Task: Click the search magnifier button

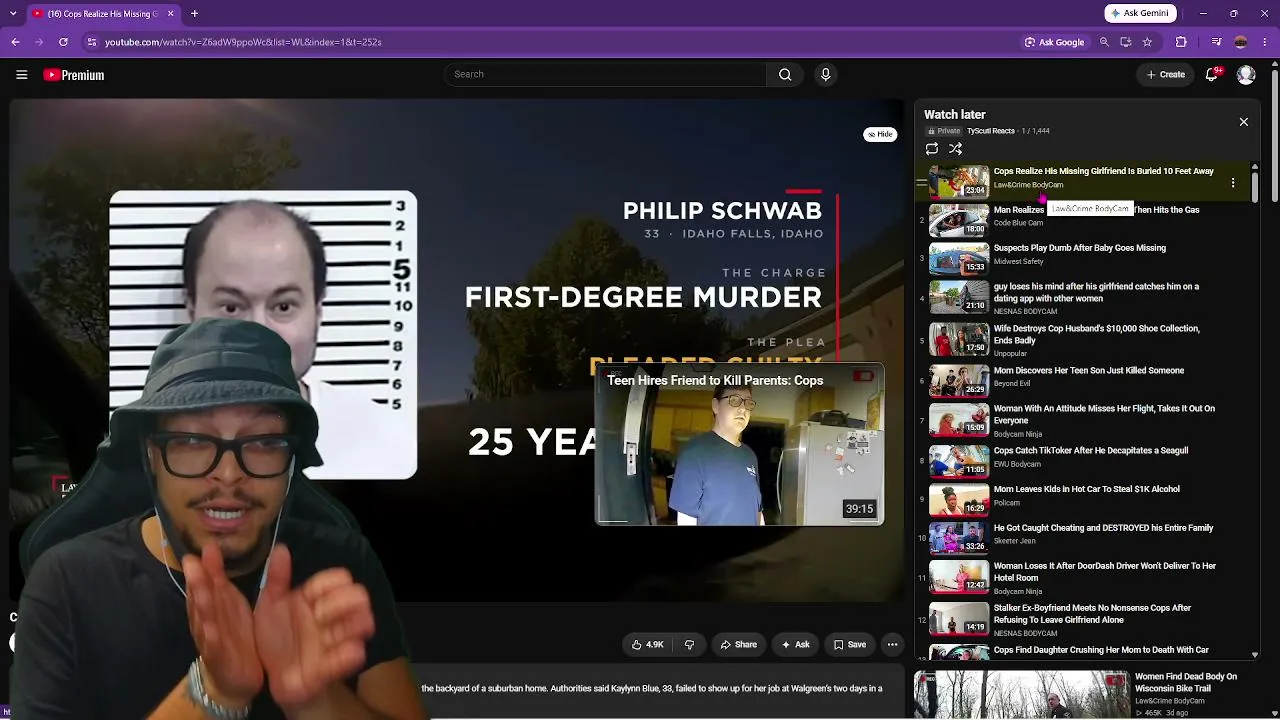Action: click(785, 74)
